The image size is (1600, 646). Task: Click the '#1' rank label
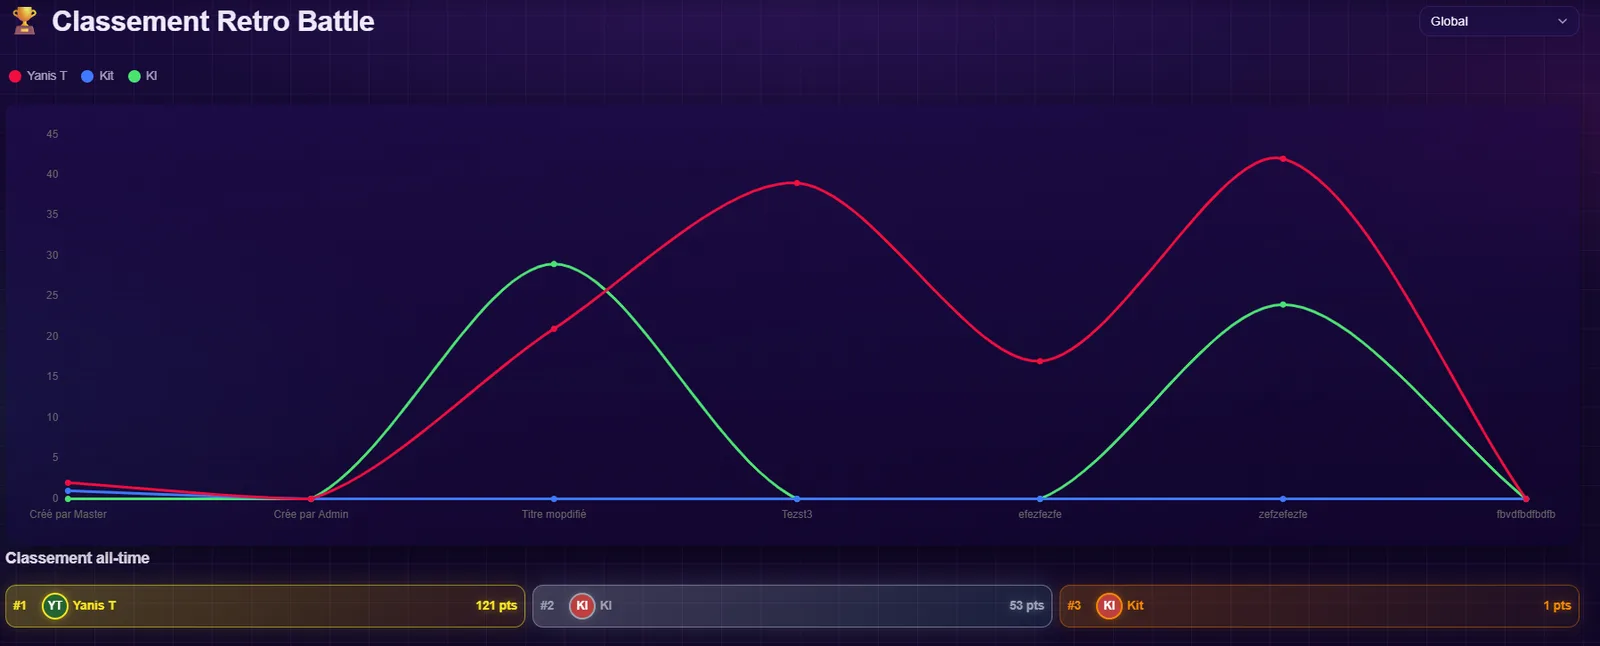point(20,606)
